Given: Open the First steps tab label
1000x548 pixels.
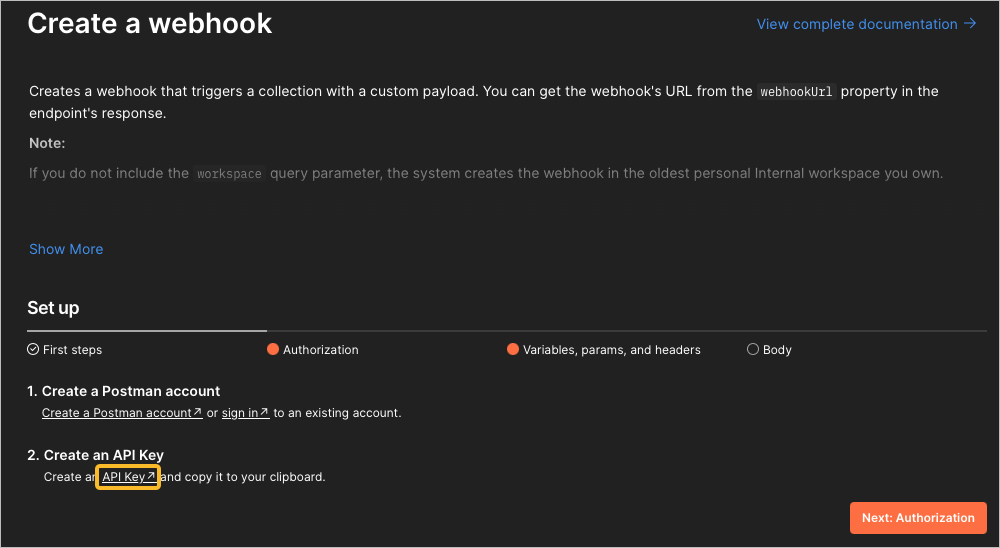Looking at the screenshot, I should (72, 350).
